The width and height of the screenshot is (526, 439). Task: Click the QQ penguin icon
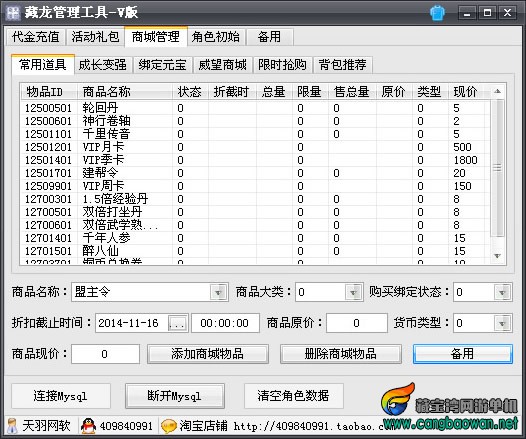pyautogui.click(x=88, y=426)
